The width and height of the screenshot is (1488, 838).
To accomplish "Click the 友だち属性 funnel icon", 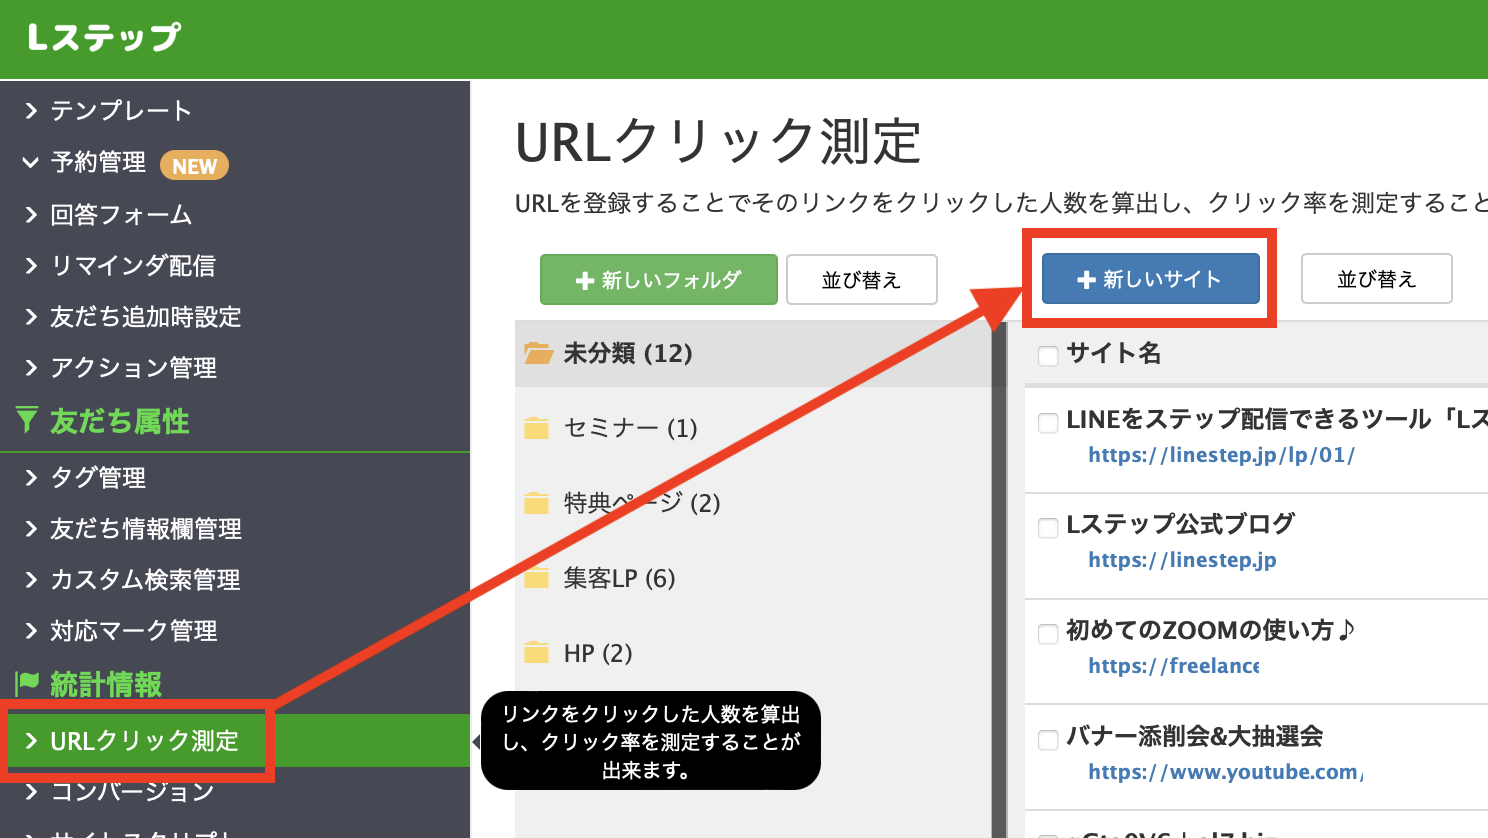I will pos(27,421).
